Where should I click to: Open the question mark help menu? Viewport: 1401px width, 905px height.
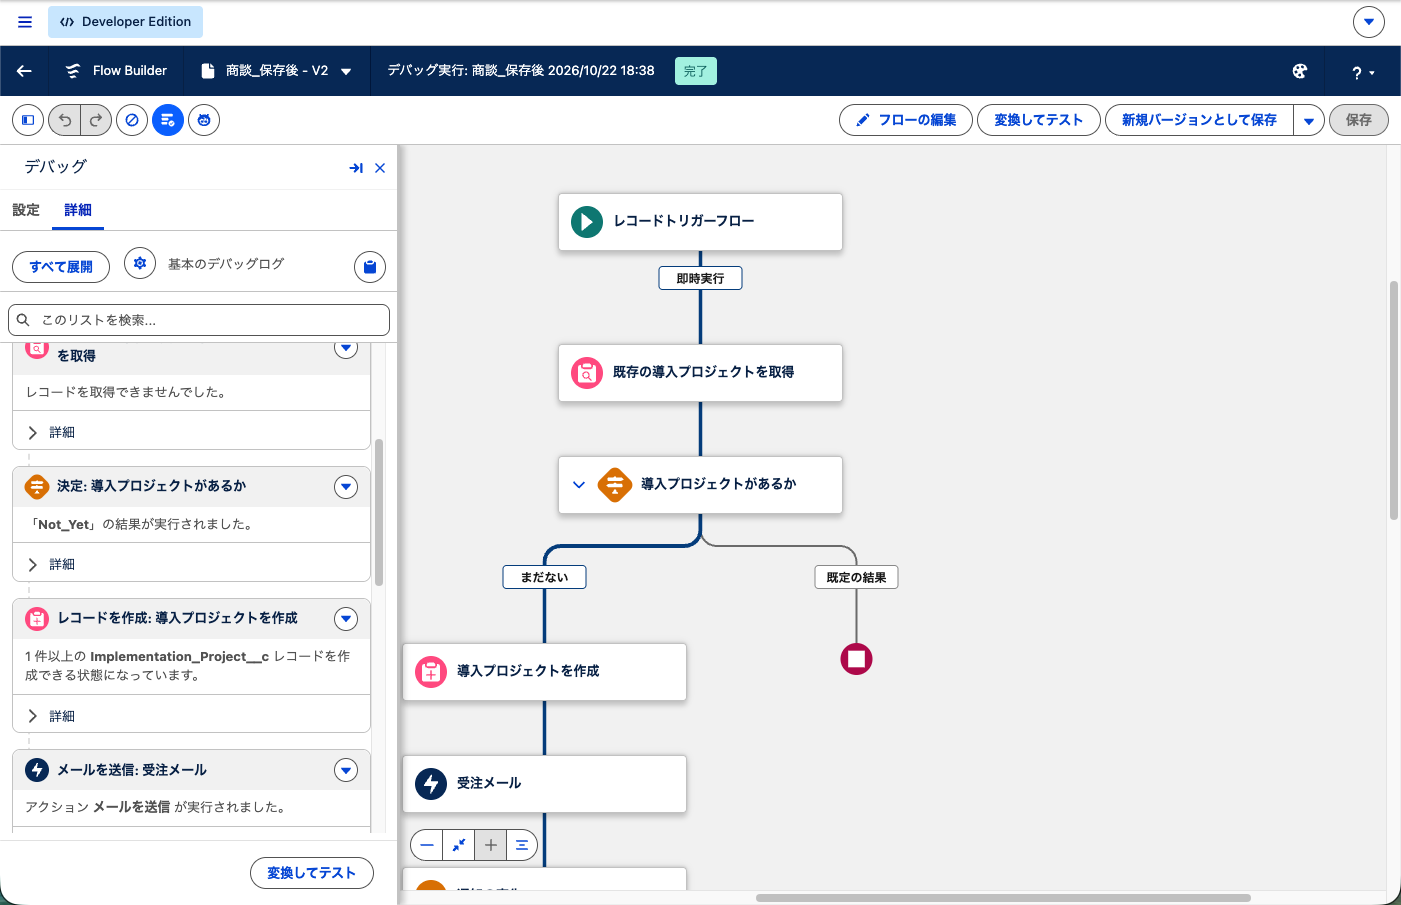[1363, 72]
